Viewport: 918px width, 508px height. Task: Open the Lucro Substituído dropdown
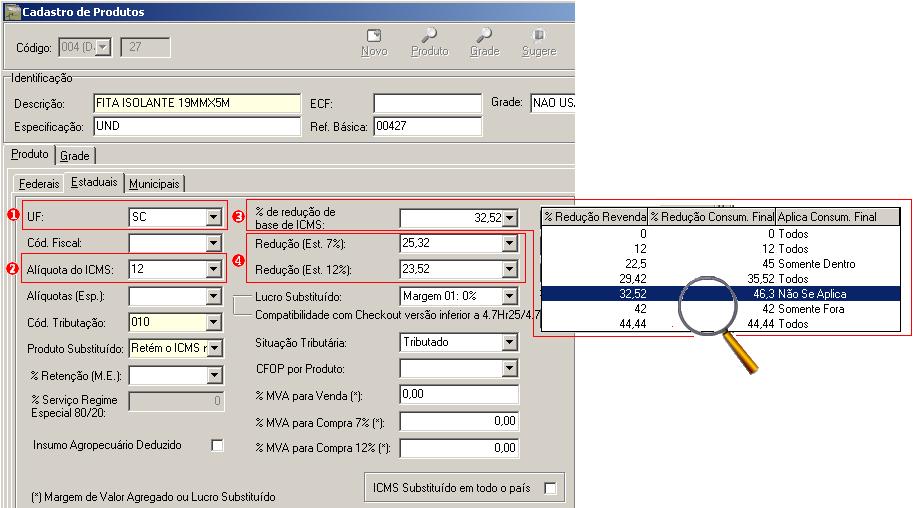510,296
